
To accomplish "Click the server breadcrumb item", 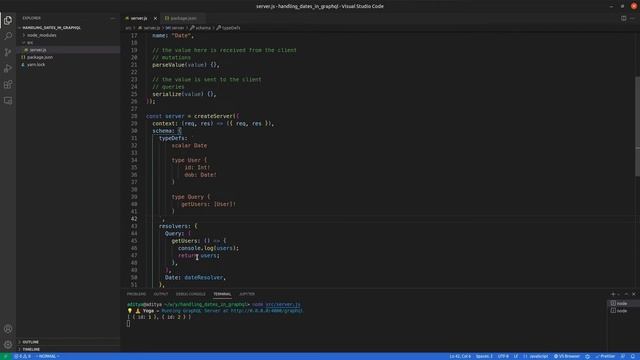I will tap(175, 28).
